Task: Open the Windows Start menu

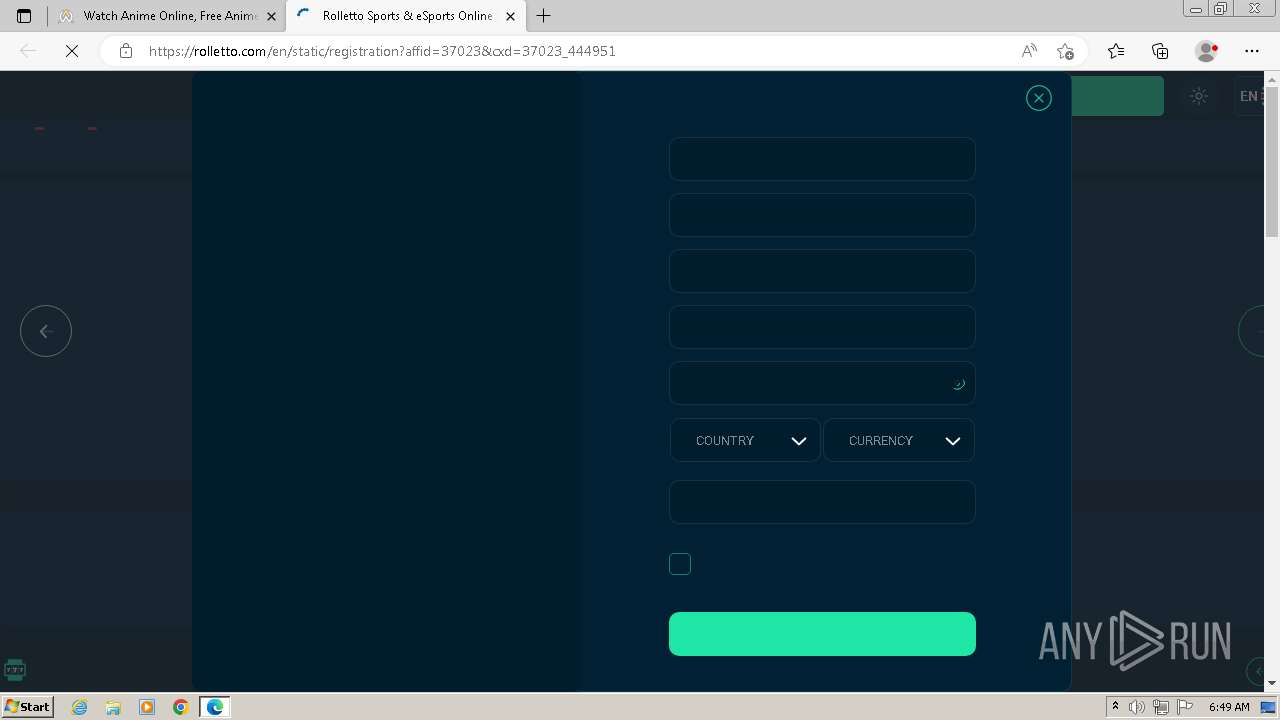Action: point(27,706)
